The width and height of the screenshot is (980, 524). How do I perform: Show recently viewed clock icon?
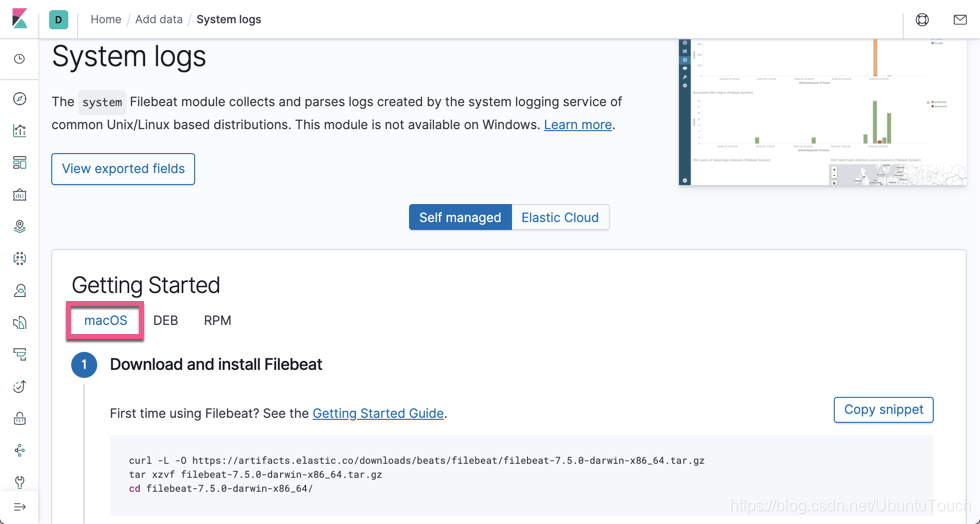click(19, 59)
